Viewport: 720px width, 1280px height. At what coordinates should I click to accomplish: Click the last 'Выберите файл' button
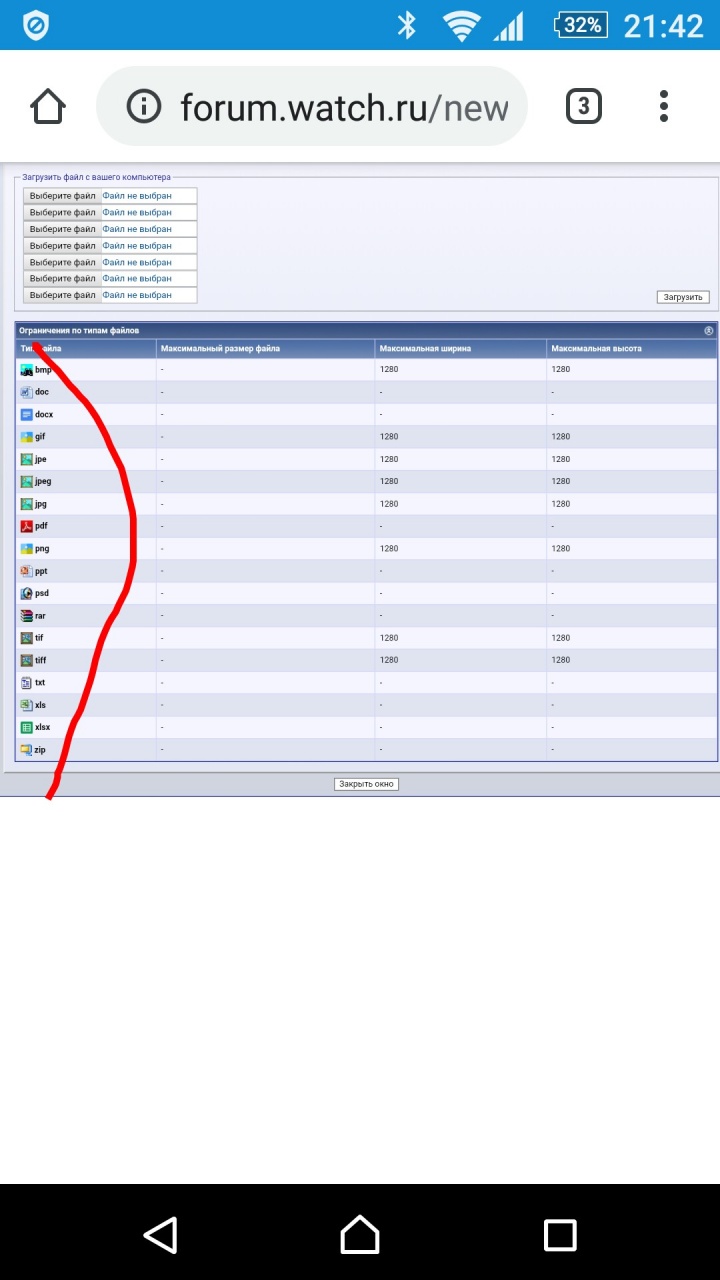click(62, 295)
